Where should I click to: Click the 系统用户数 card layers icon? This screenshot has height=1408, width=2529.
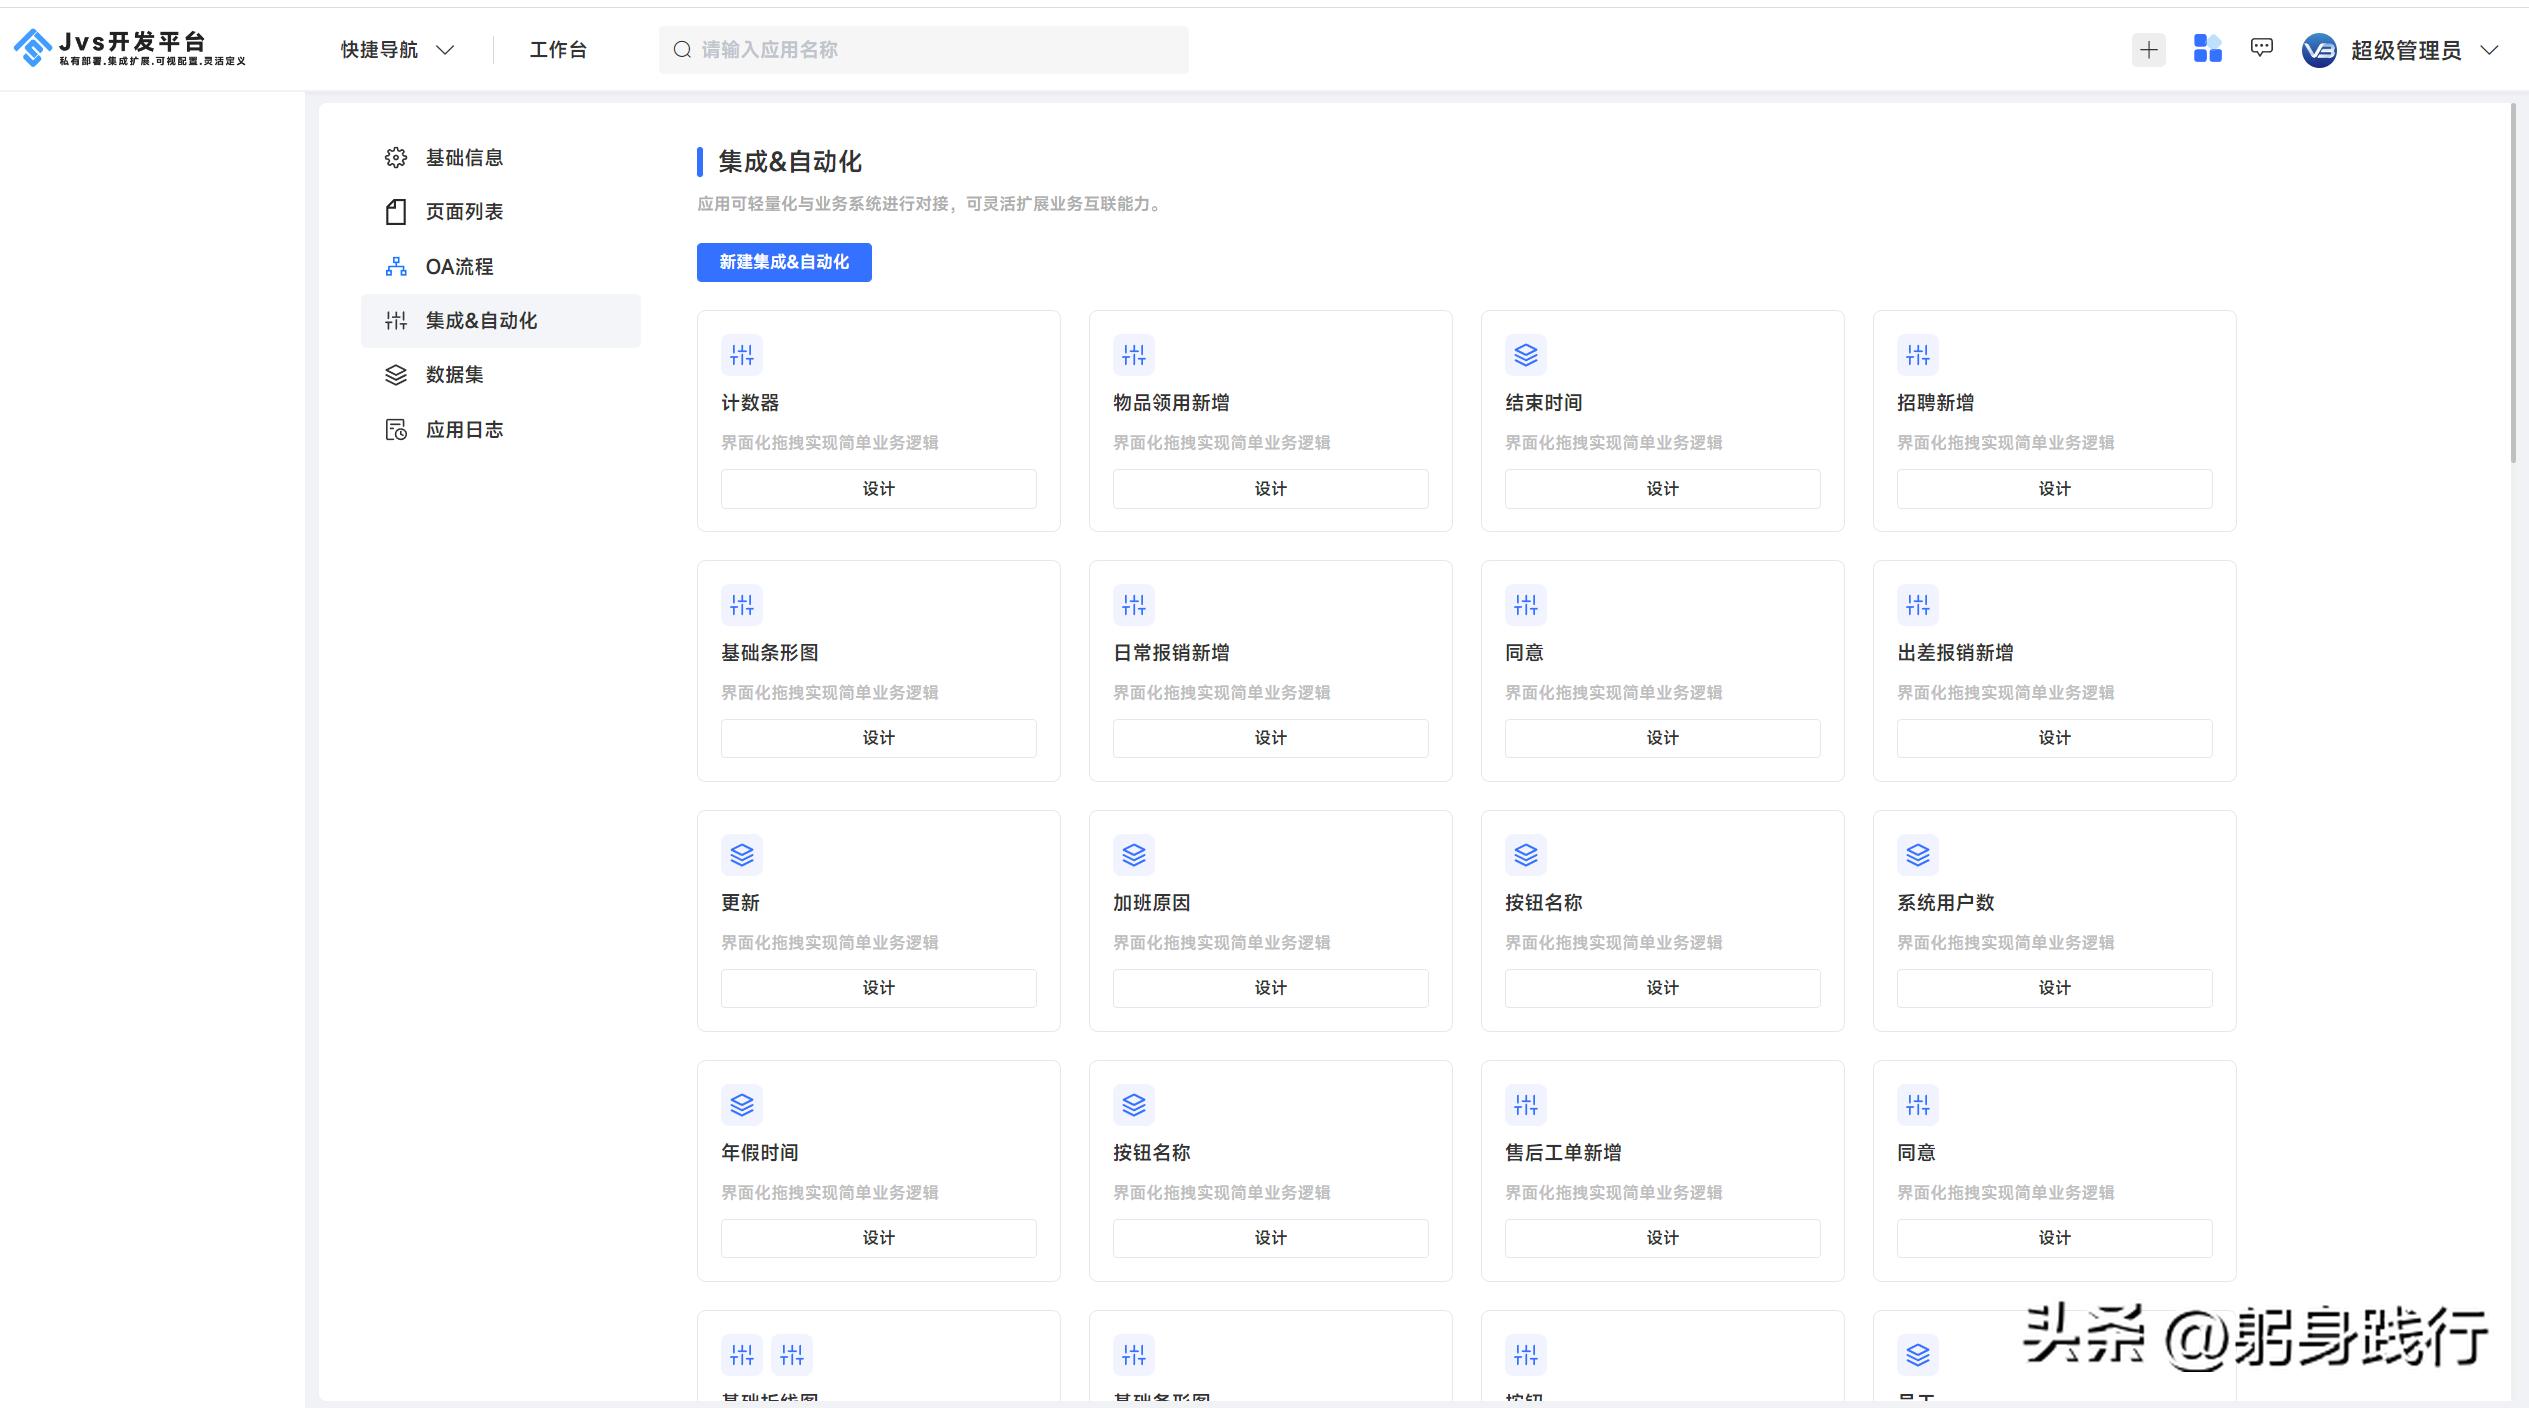1917,855
